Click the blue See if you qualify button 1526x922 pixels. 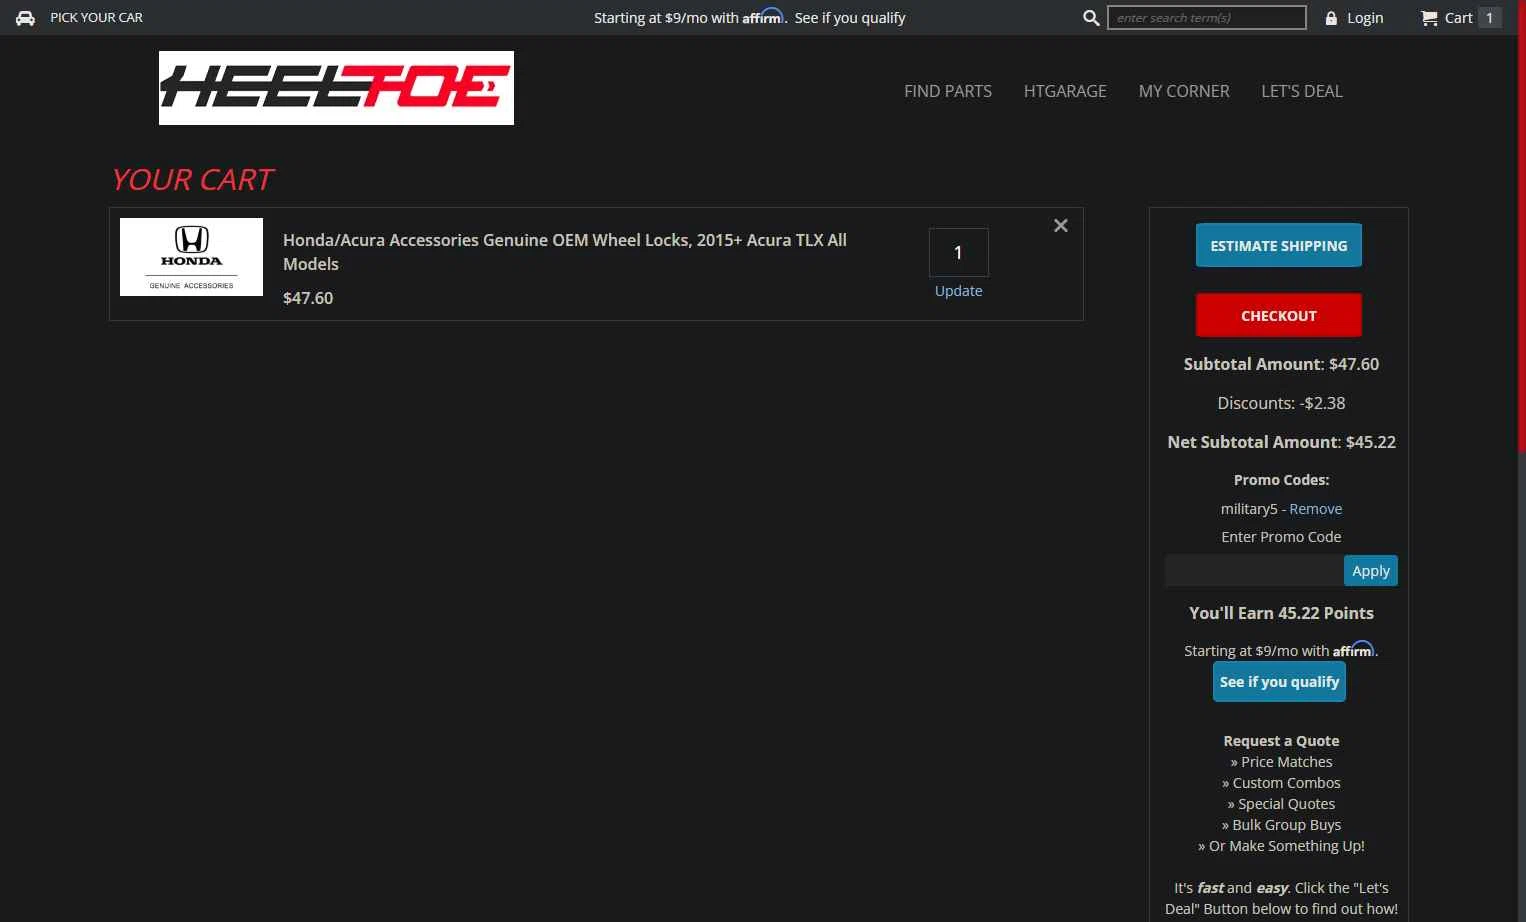point(1279,682)
